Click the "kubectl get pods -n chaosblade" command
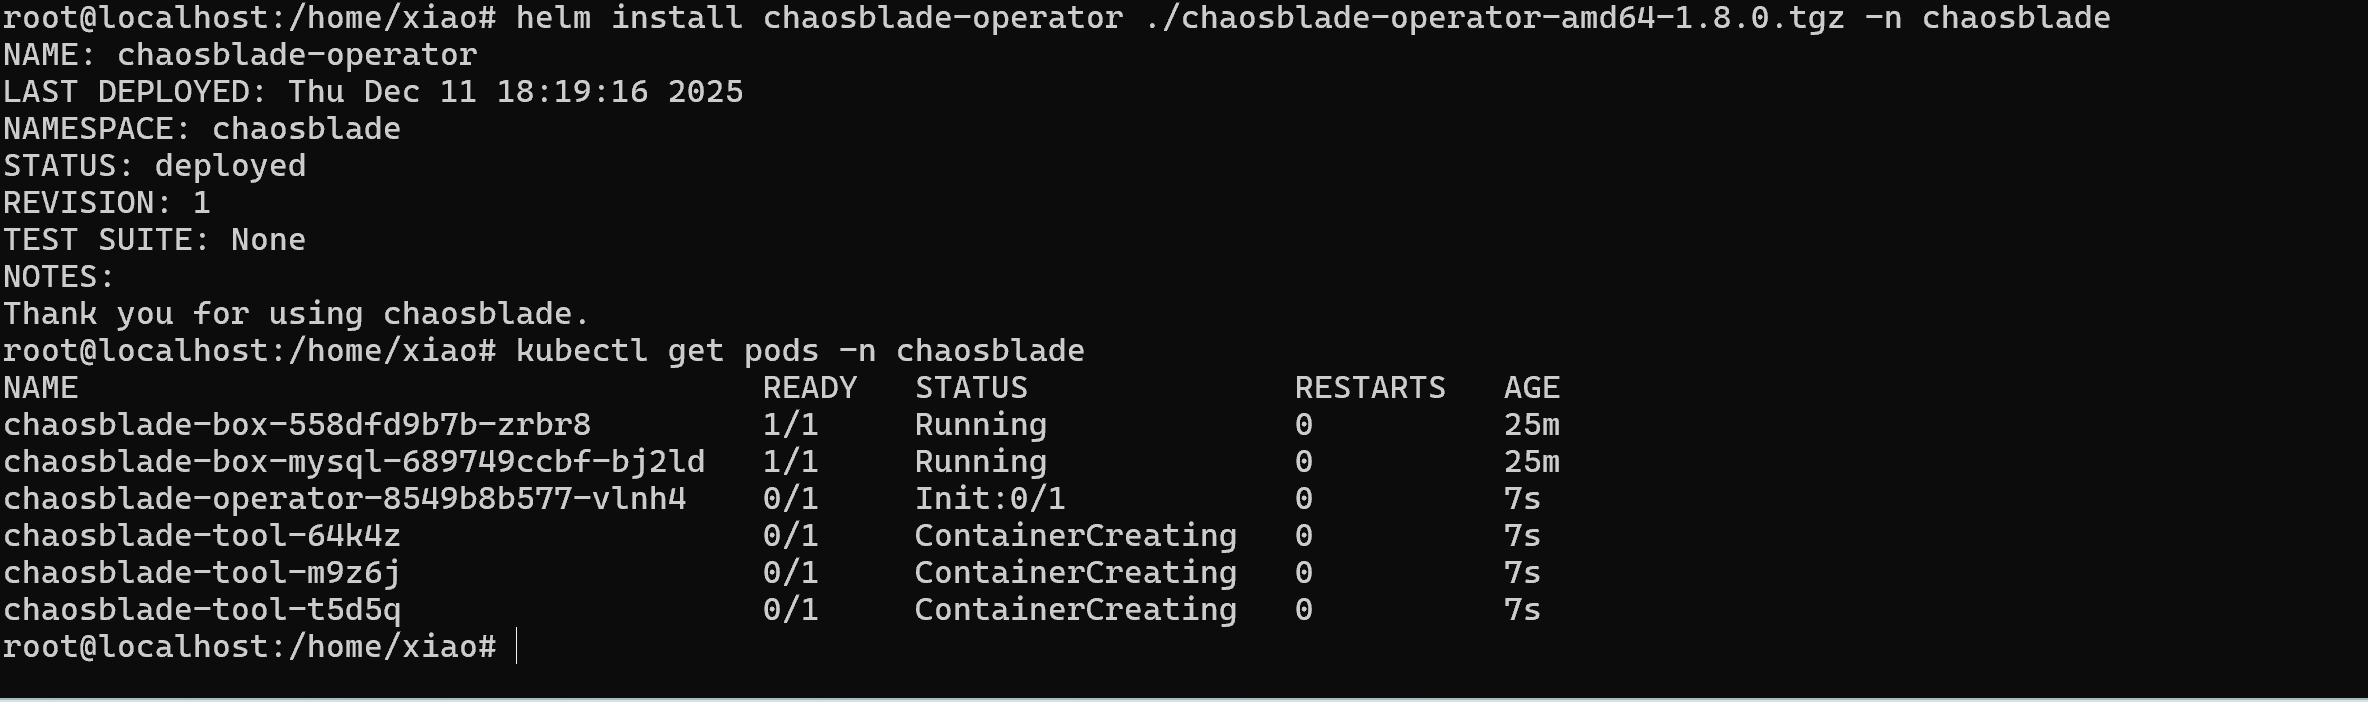This screenshot has width=2368, height=702. pyautogui.click(x=800, y=351)
